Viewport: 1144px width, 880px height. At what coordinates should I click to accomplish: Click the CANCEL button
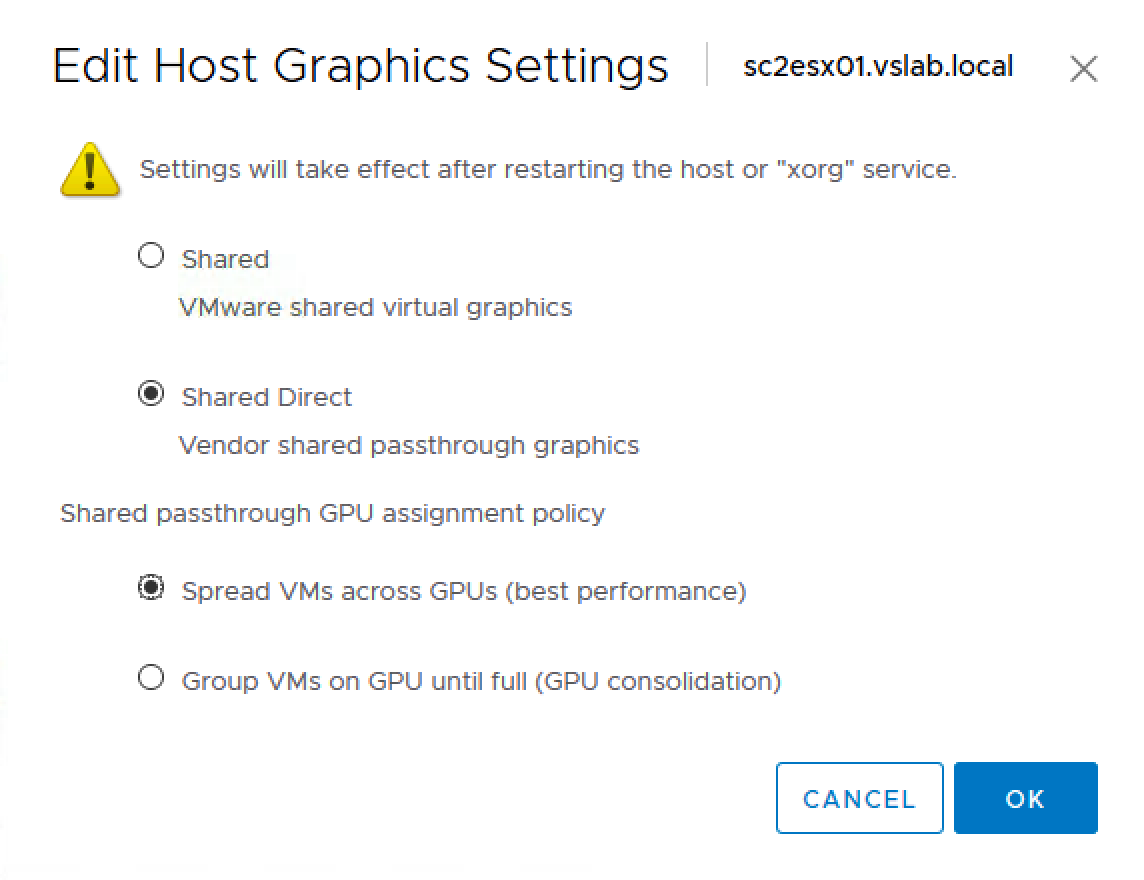click(859, 798)
